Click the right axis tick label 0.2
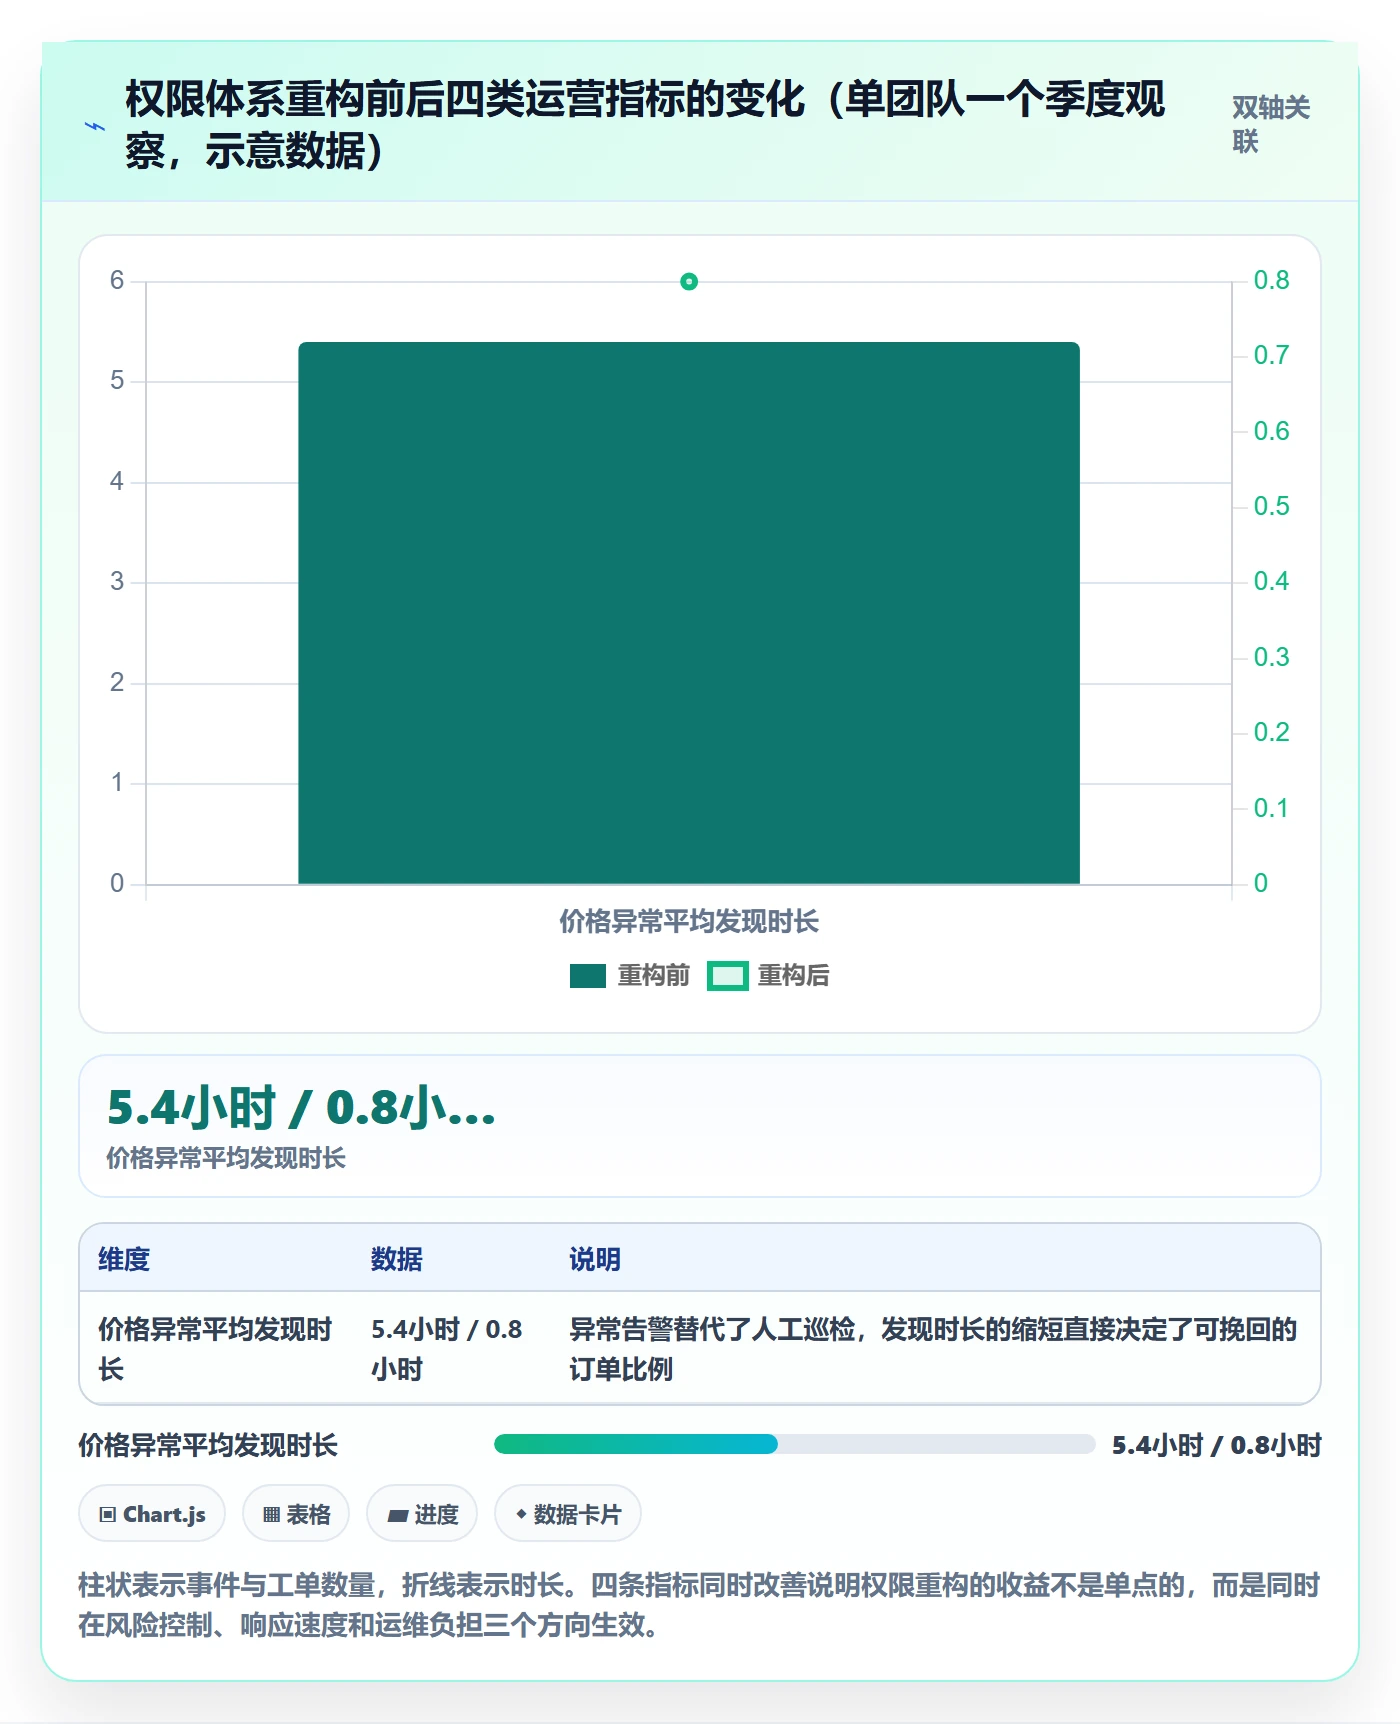Viewport: 1400px width, 1724px height. (x=1271, y=732)
